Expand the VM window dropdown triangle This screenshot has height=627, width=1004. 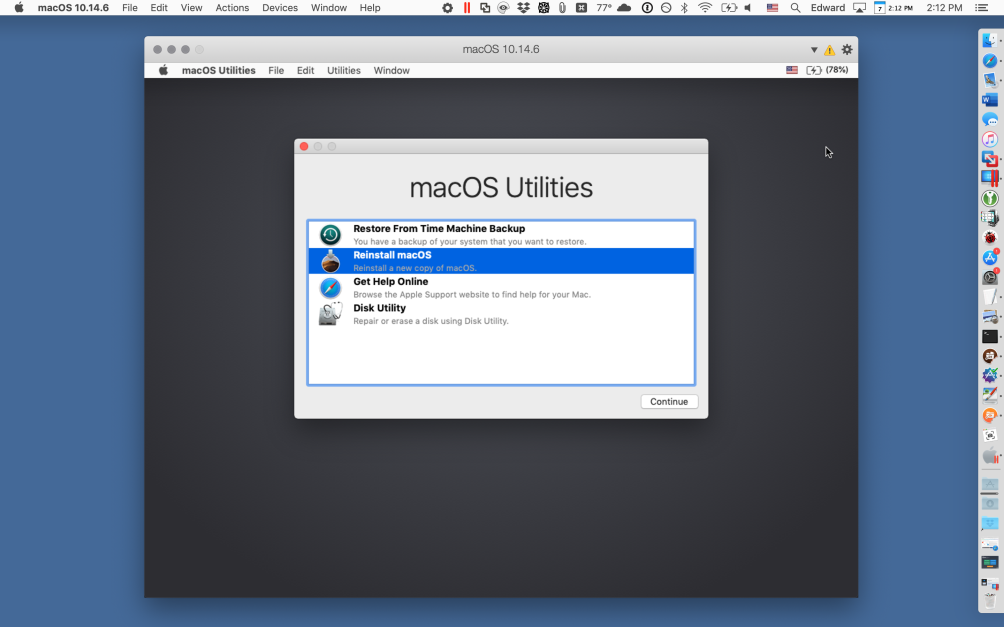tap(814, 50)
